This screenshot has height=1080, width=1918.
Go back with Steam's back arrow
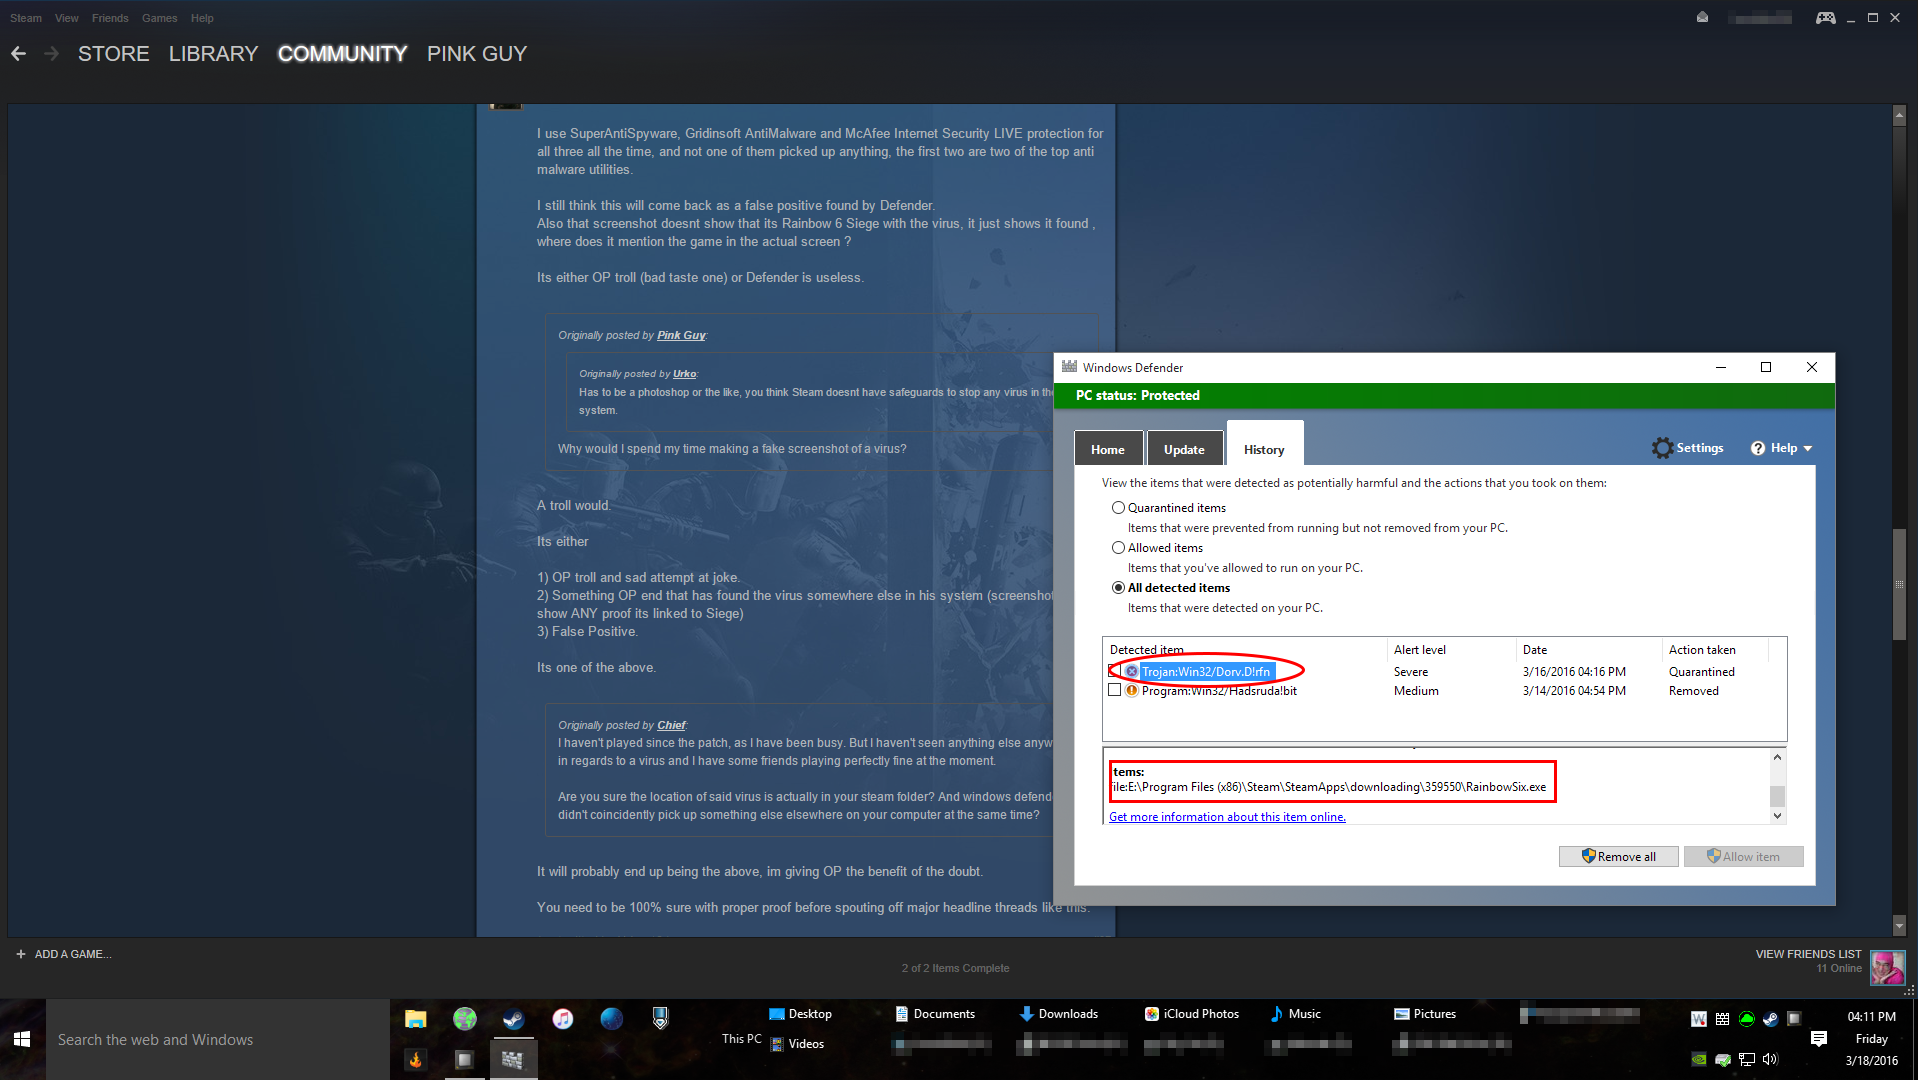(19, 54)
